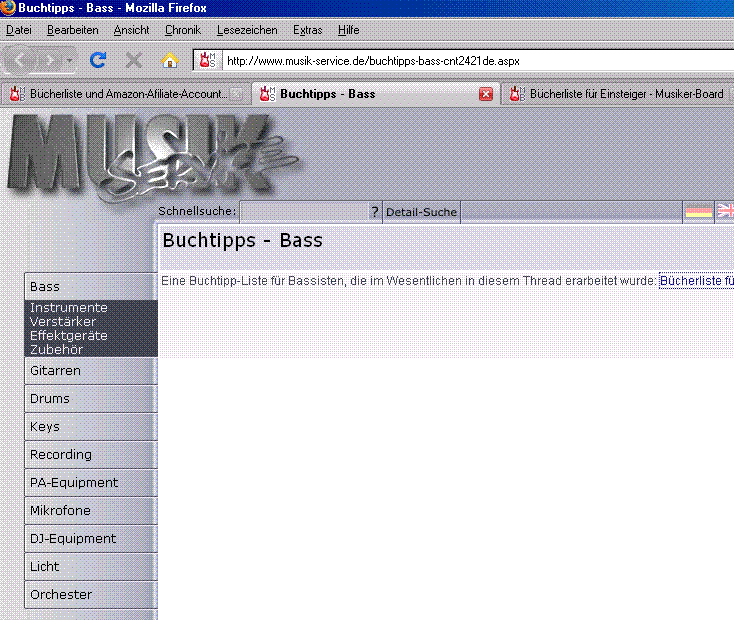Open the Datei menu
The height and width of the screenshot is (620, 734).
coord(19,30)
